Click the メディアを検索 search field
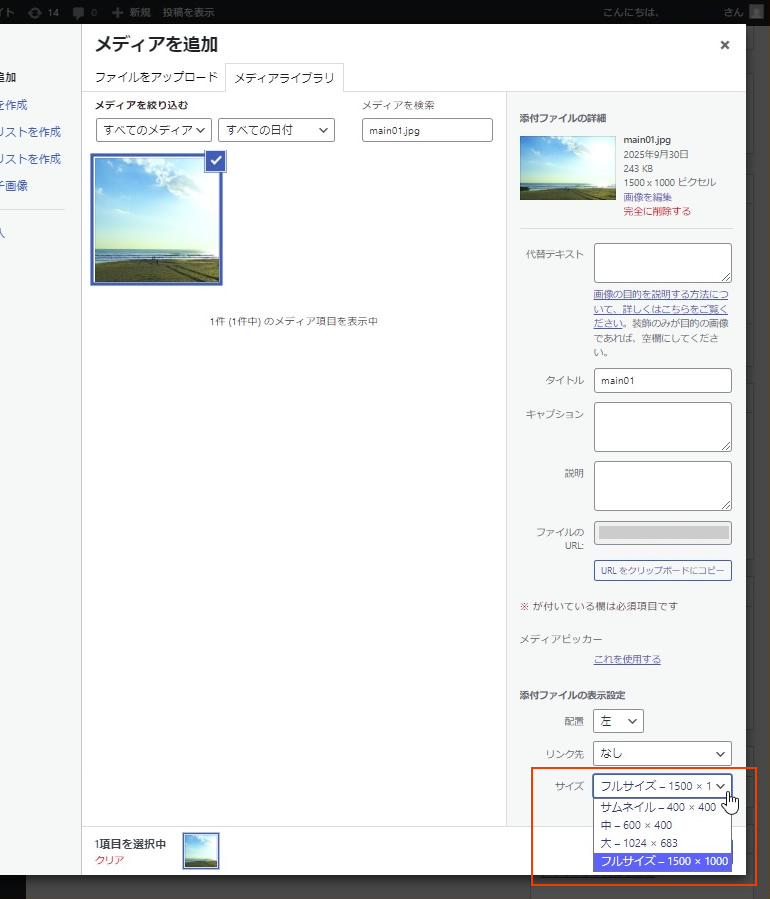Image resolution: width=770 pixels, height=899 pixels. coord(427,130)
